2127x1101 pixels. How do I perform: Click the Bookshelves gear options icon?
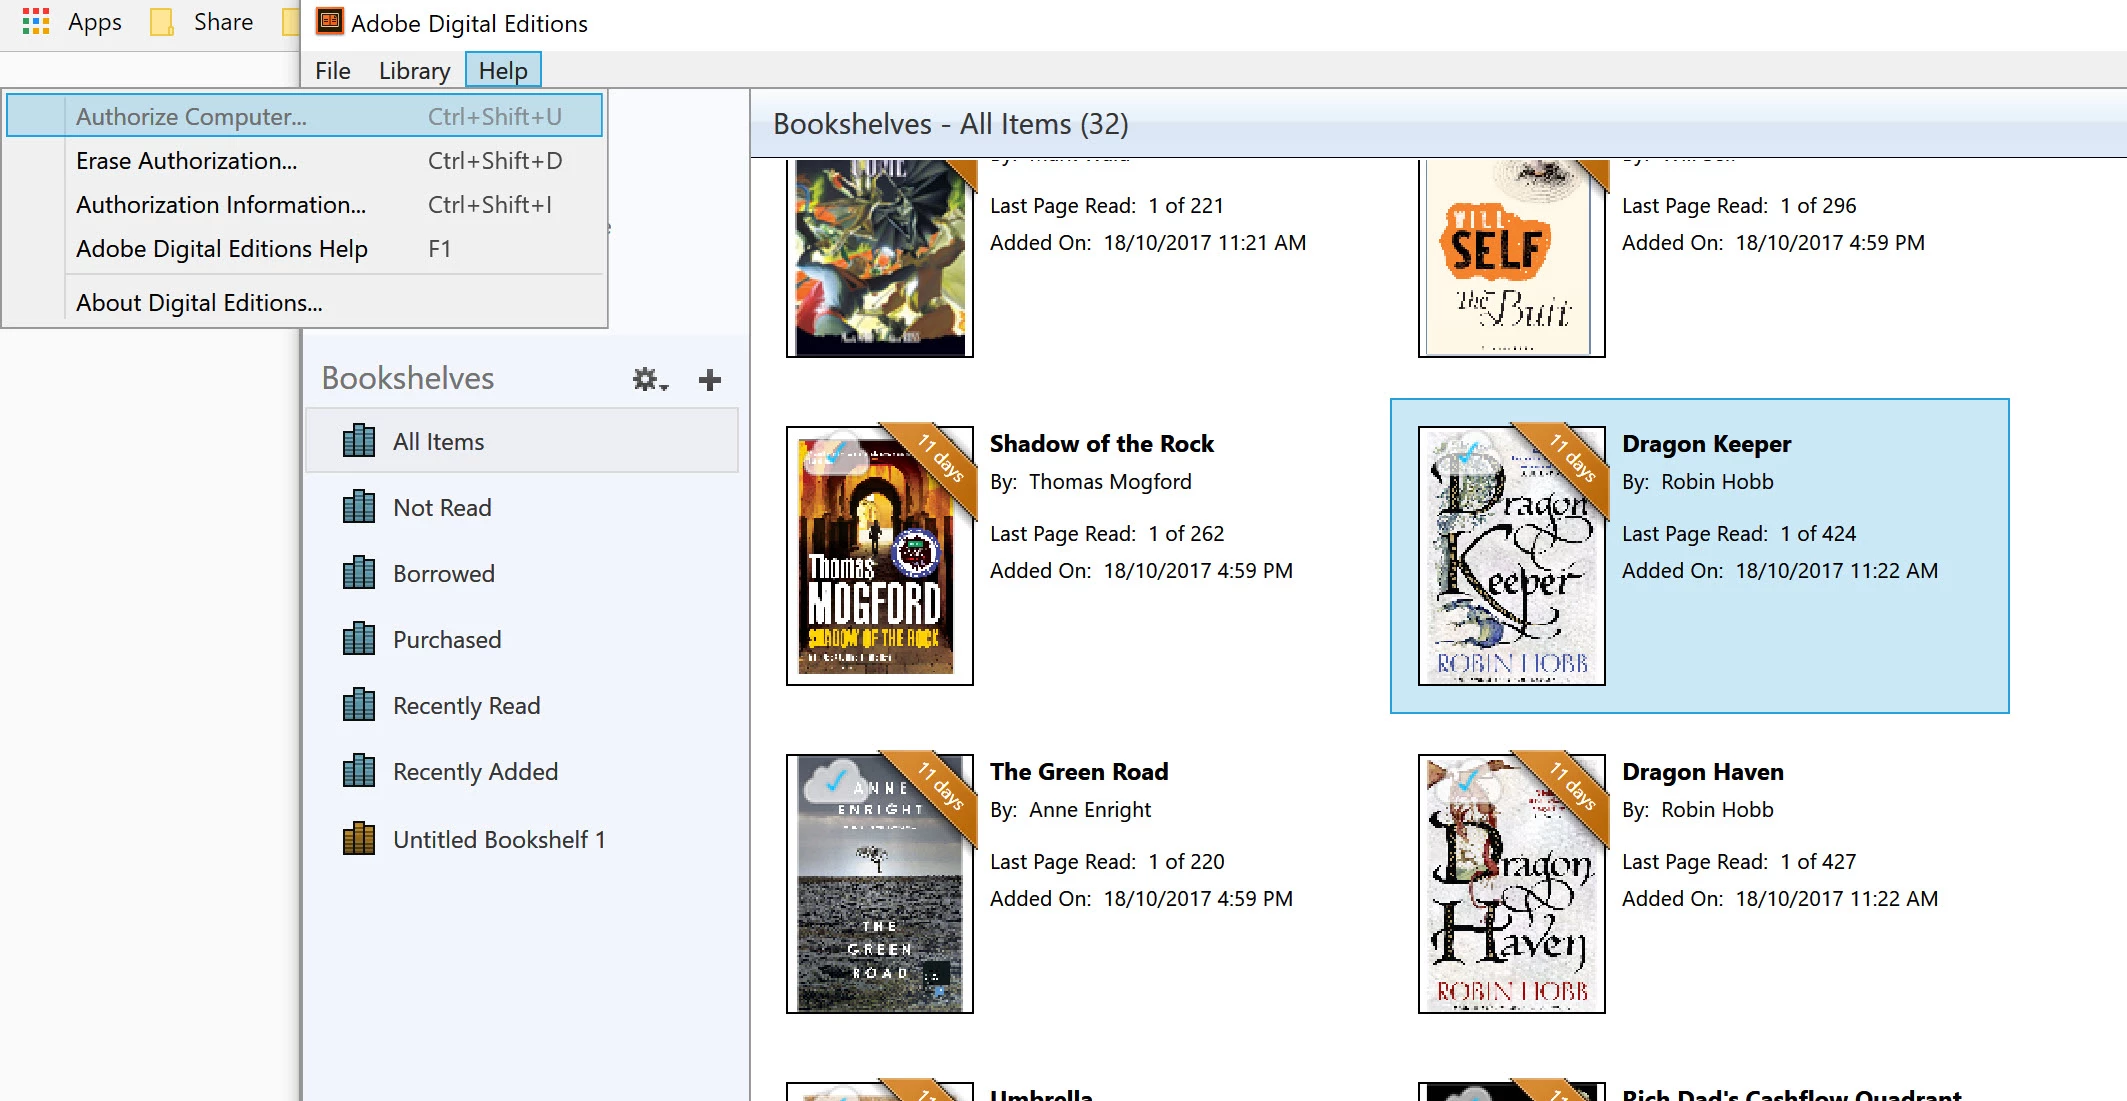[x=648, y=380]
